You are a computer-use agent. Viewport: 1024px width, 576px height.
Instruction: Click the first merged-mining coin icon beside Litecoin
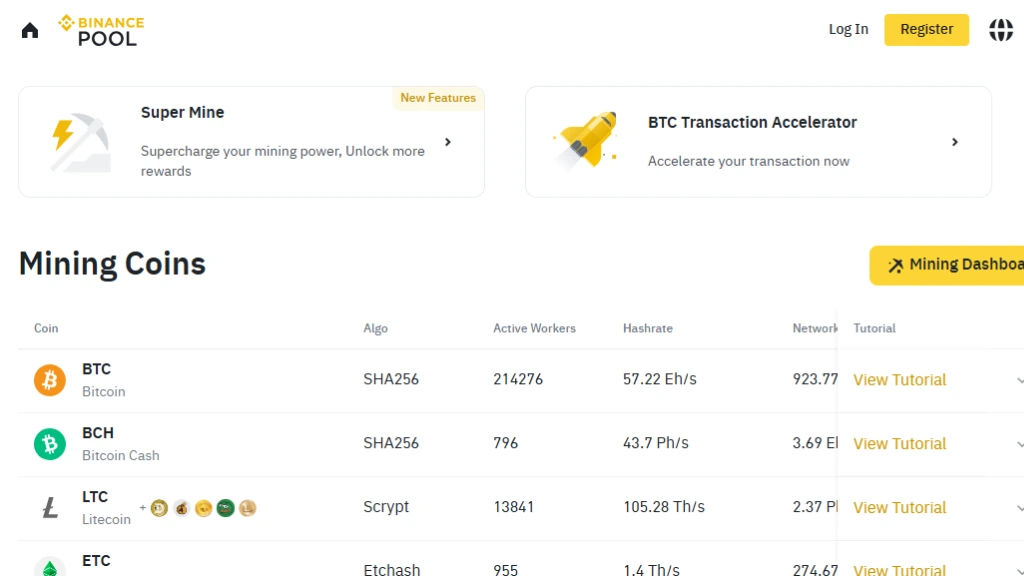[159, 508]
